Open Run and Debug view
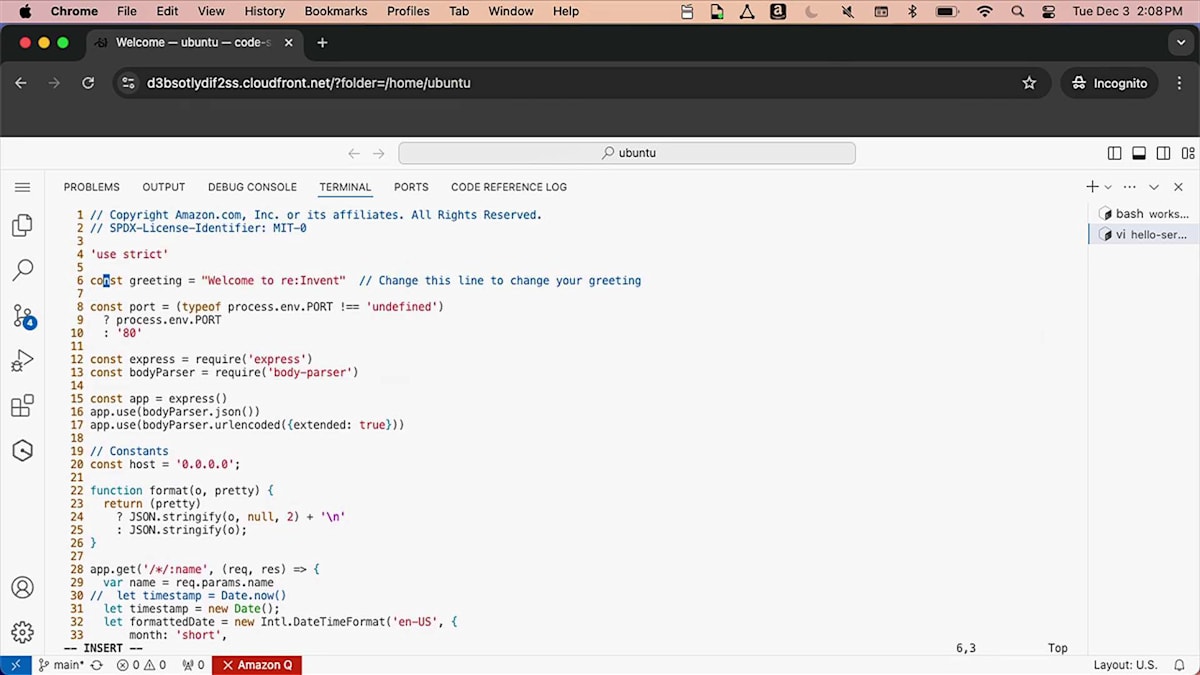The width and height of the screenshot is (1200, 675). tap(22, 361)
